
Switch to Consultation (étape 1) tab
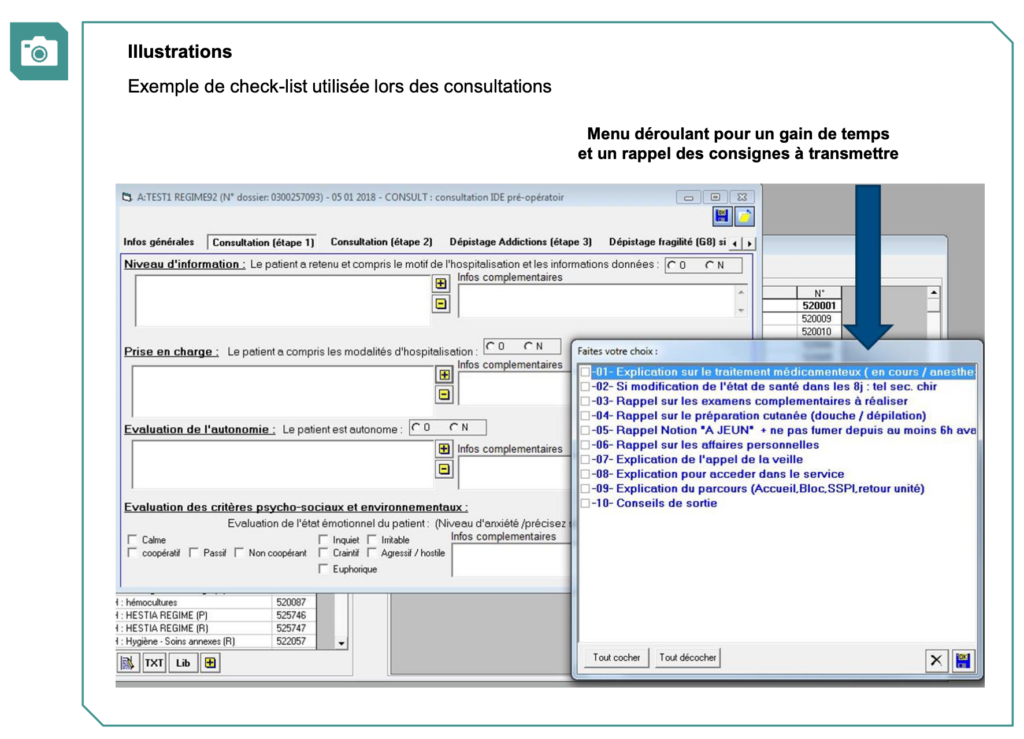pos(263,242)
